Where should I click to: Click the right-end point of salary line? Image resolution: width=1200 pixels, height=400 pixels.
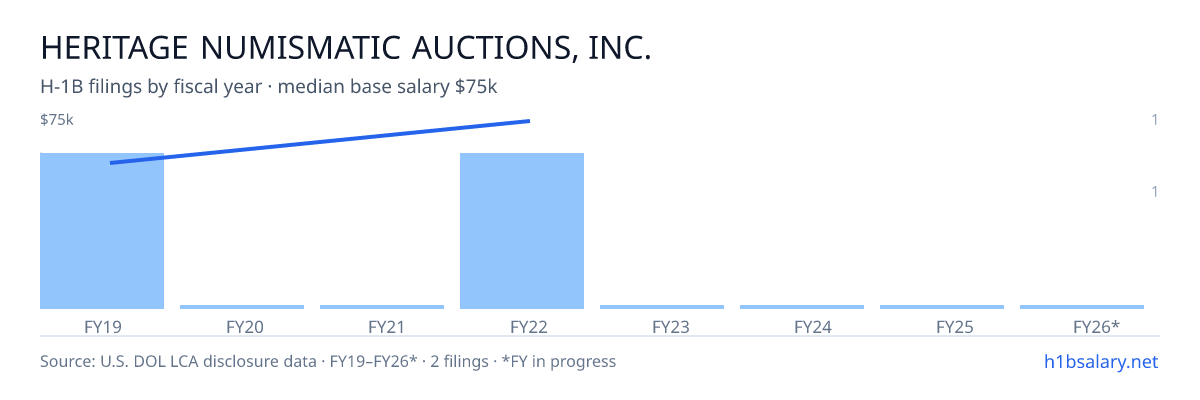(528, 121)
